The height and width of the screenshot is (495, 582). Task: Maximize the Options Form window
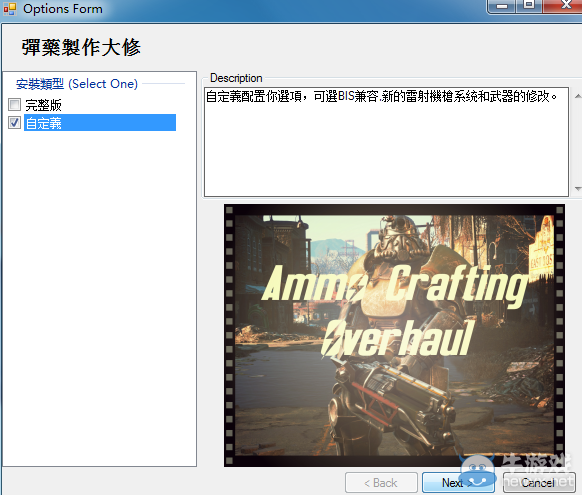(529, 6)
